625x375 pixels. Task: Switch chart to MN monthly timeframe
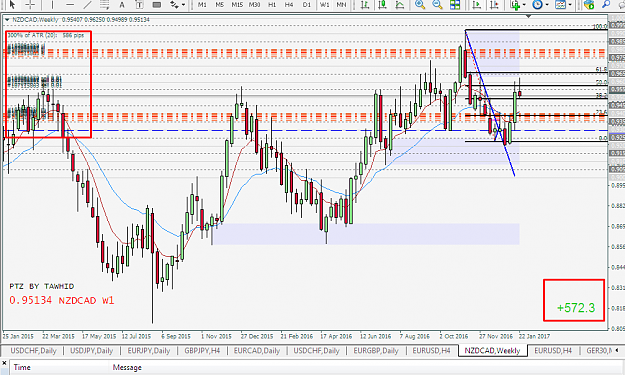pyautogui.click(x=342, y=4)
